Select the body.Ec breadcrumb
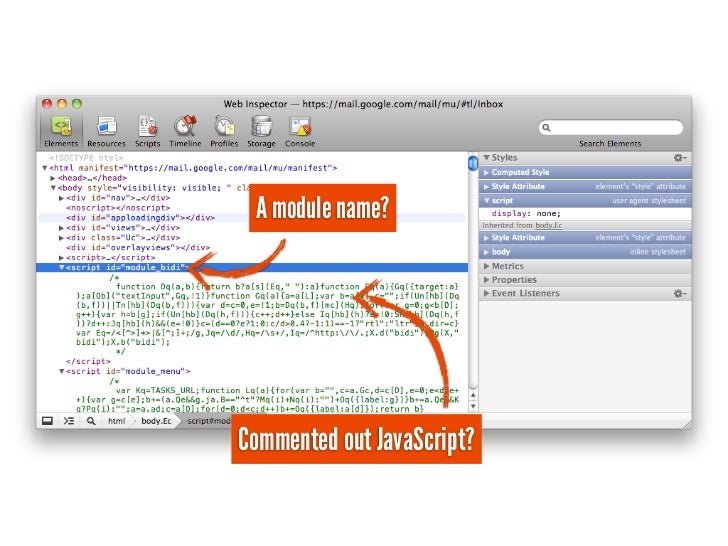 [156, 421]
